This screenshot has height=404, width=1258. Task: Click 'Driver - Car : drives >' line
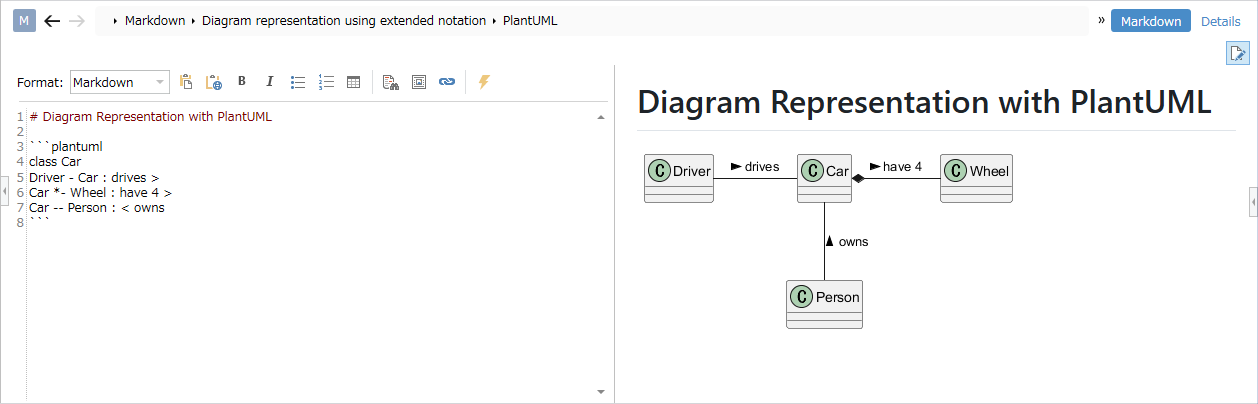point(94,177)
